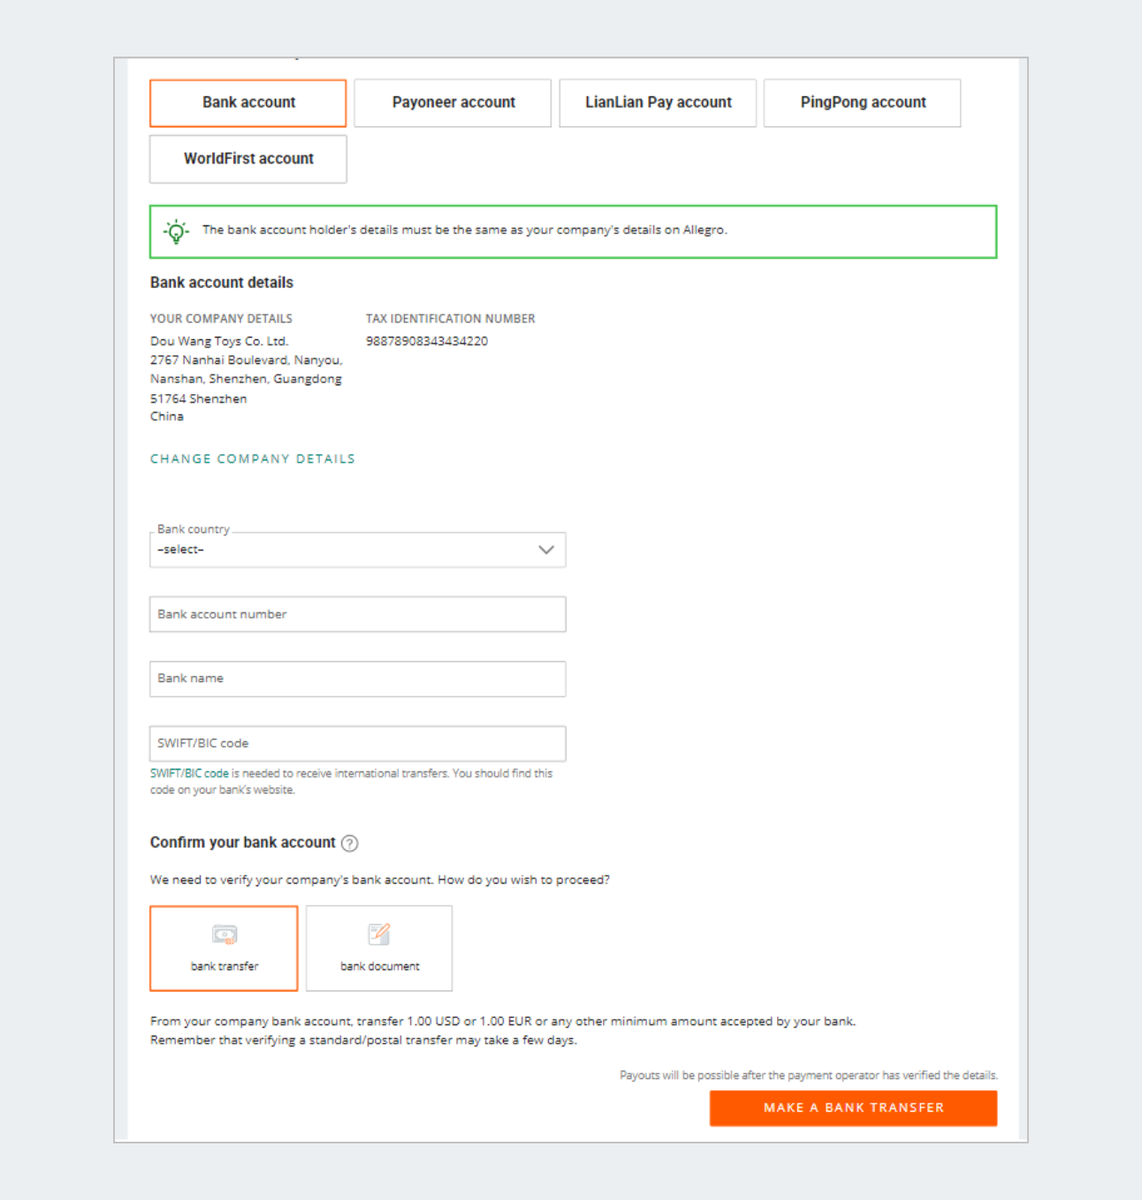Open the SWIFT/BIC code help link
The image size is (1142, 1200).
189,773
